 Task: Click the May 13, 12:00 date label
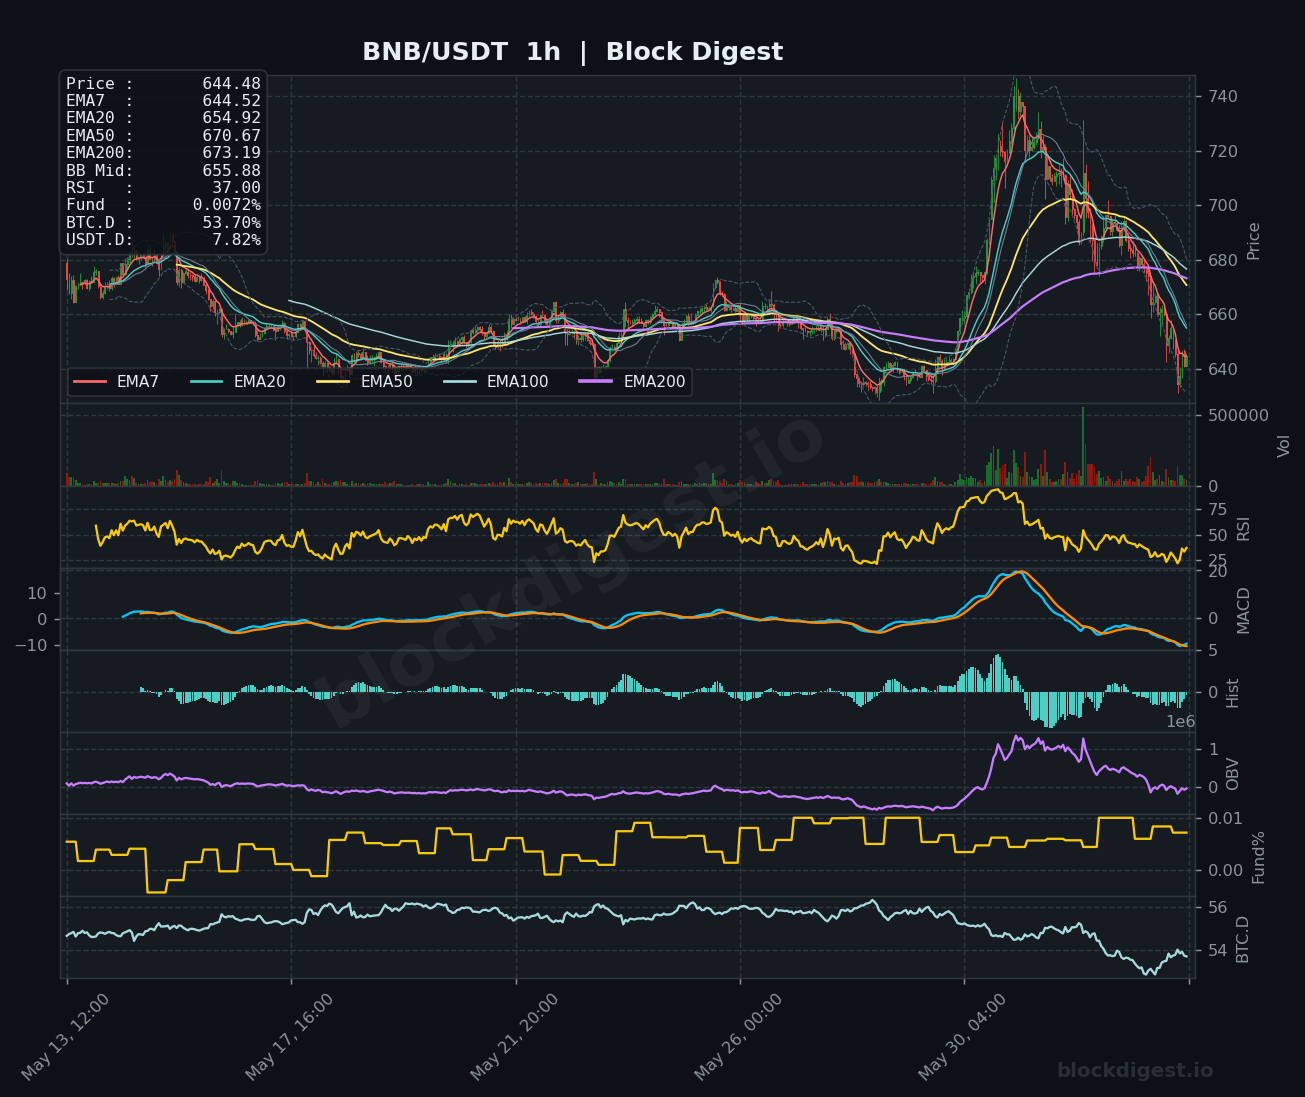click(x=66, y=1037)
